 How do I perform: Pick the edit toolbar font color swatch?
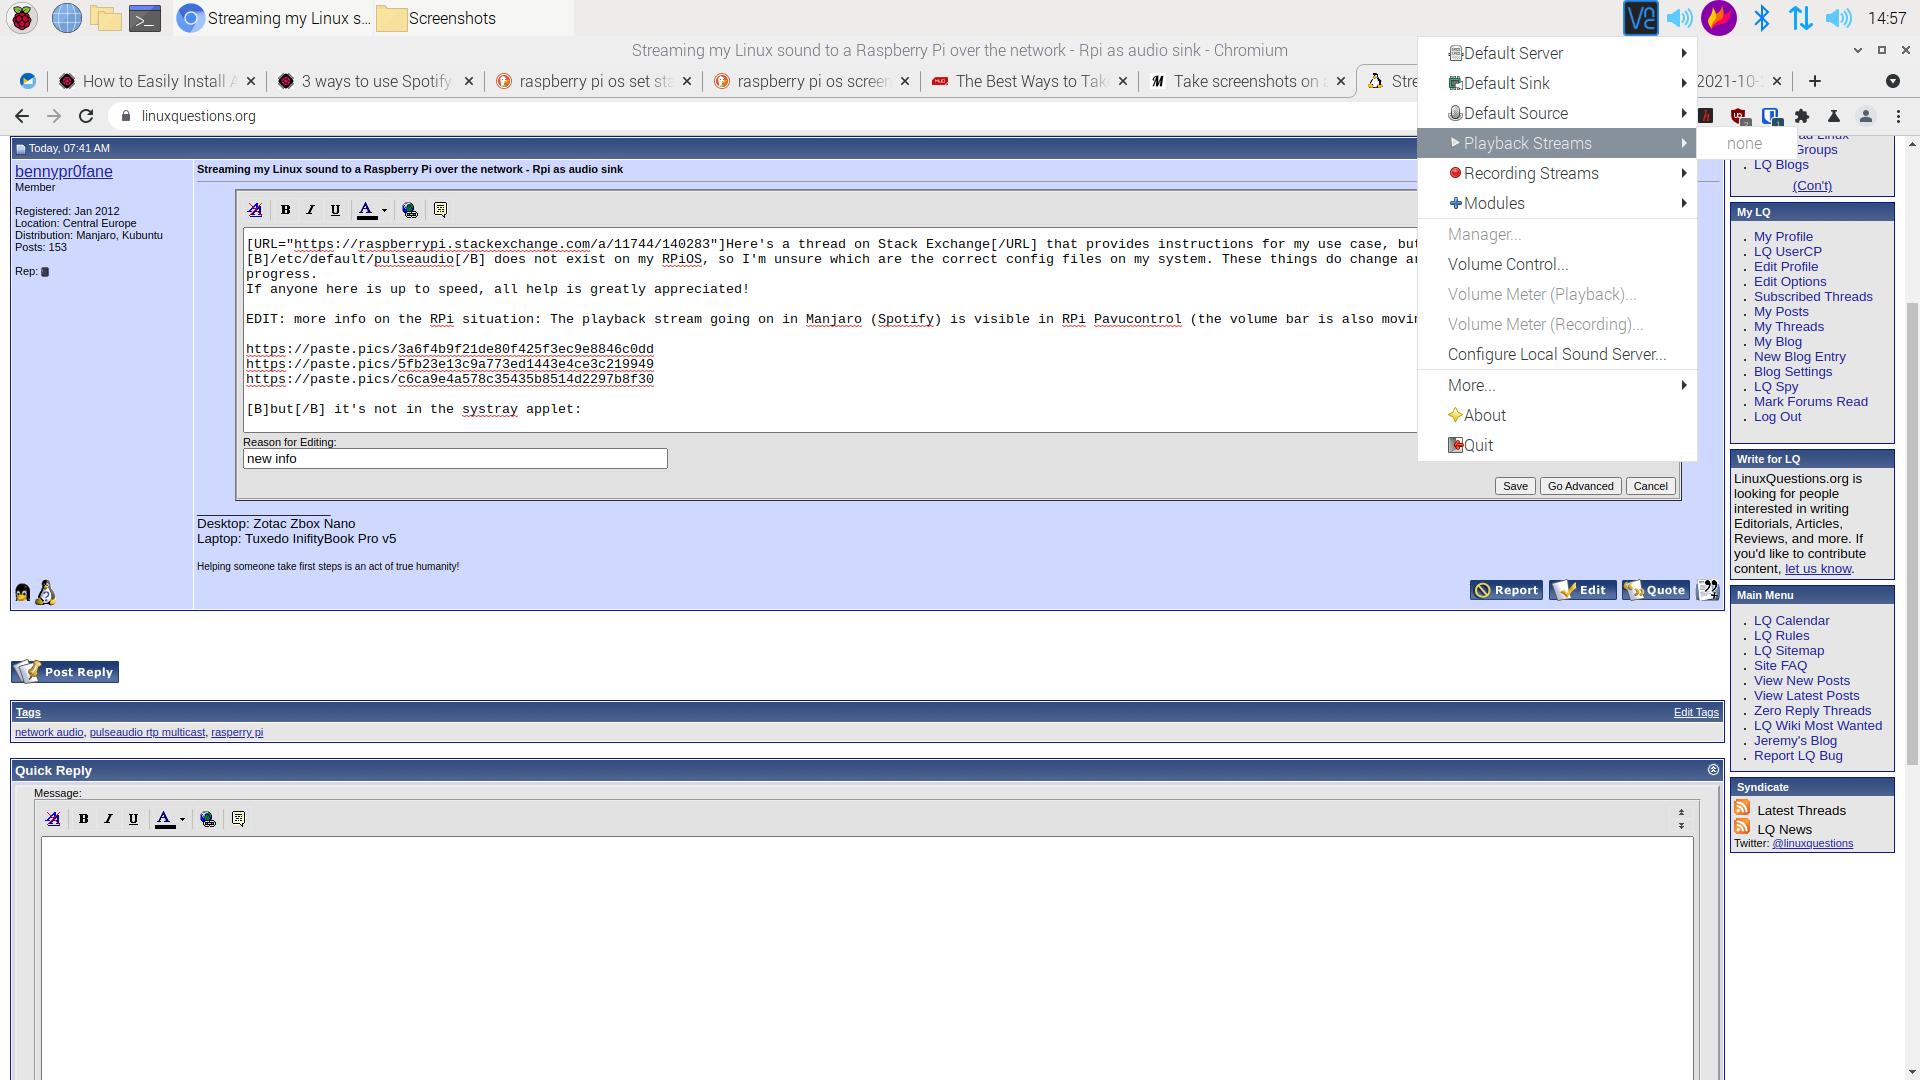[367, 210]
